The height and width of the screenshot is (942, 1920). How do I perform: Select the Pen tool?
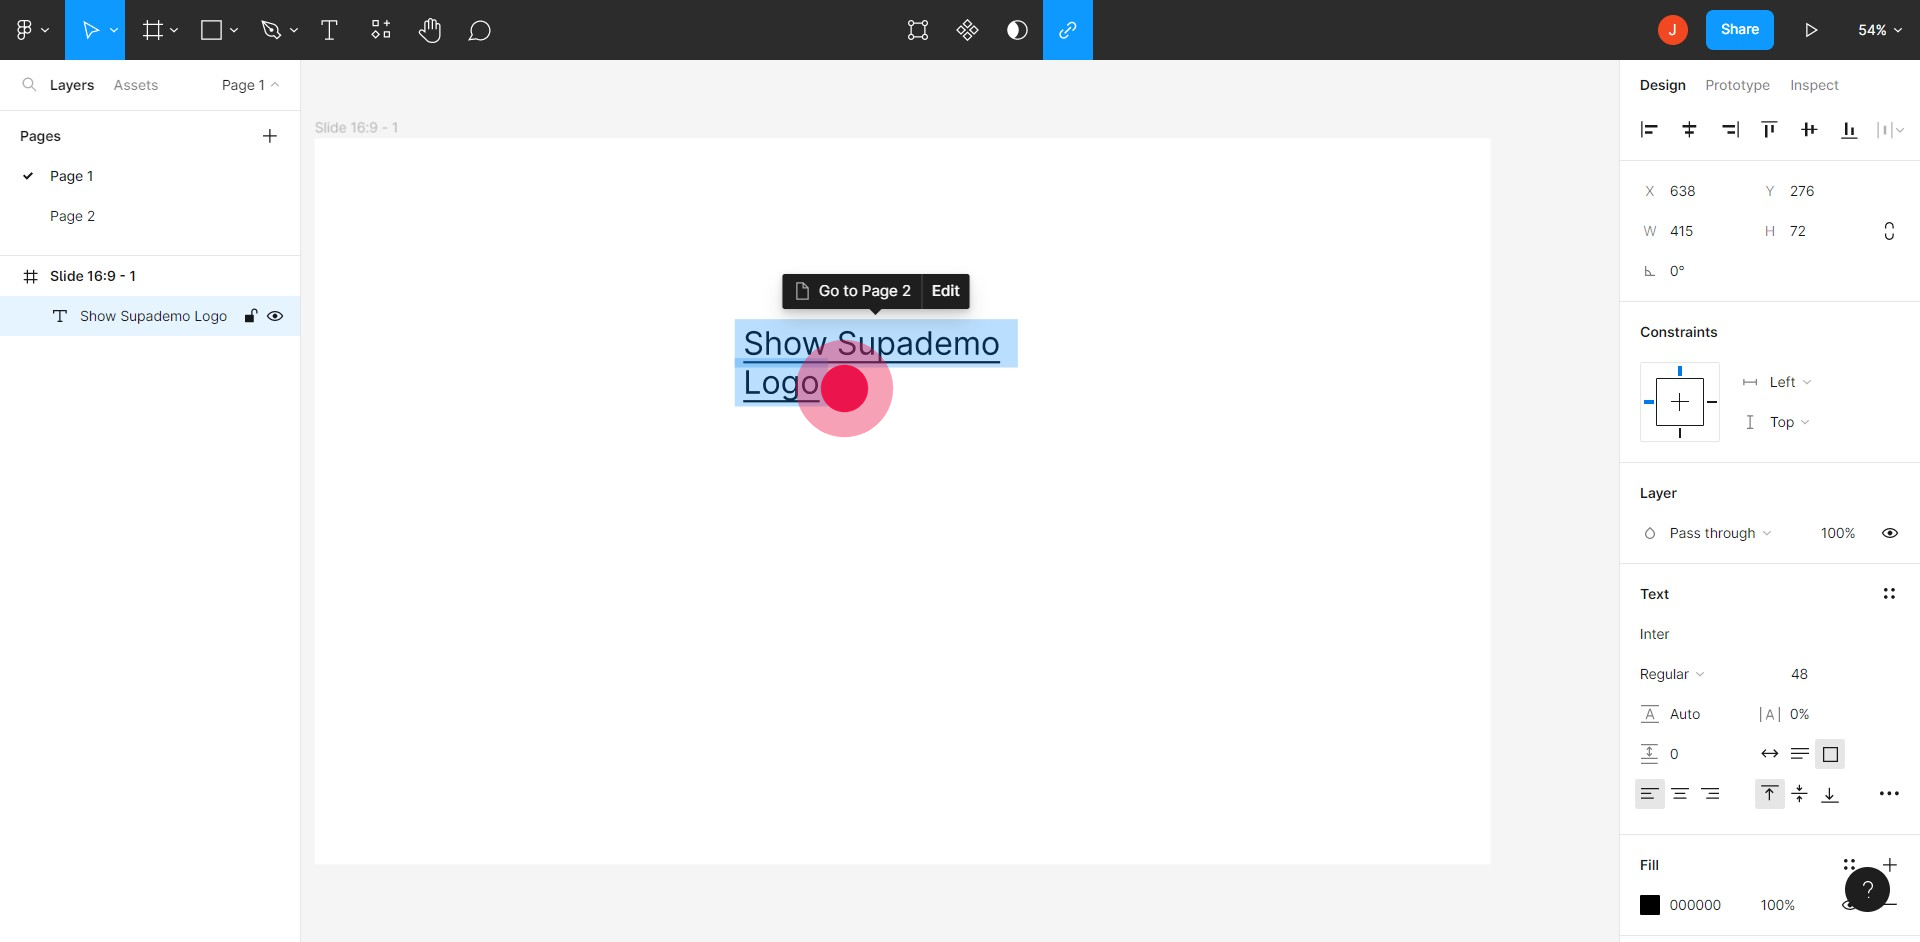click(x=271, y=30)
